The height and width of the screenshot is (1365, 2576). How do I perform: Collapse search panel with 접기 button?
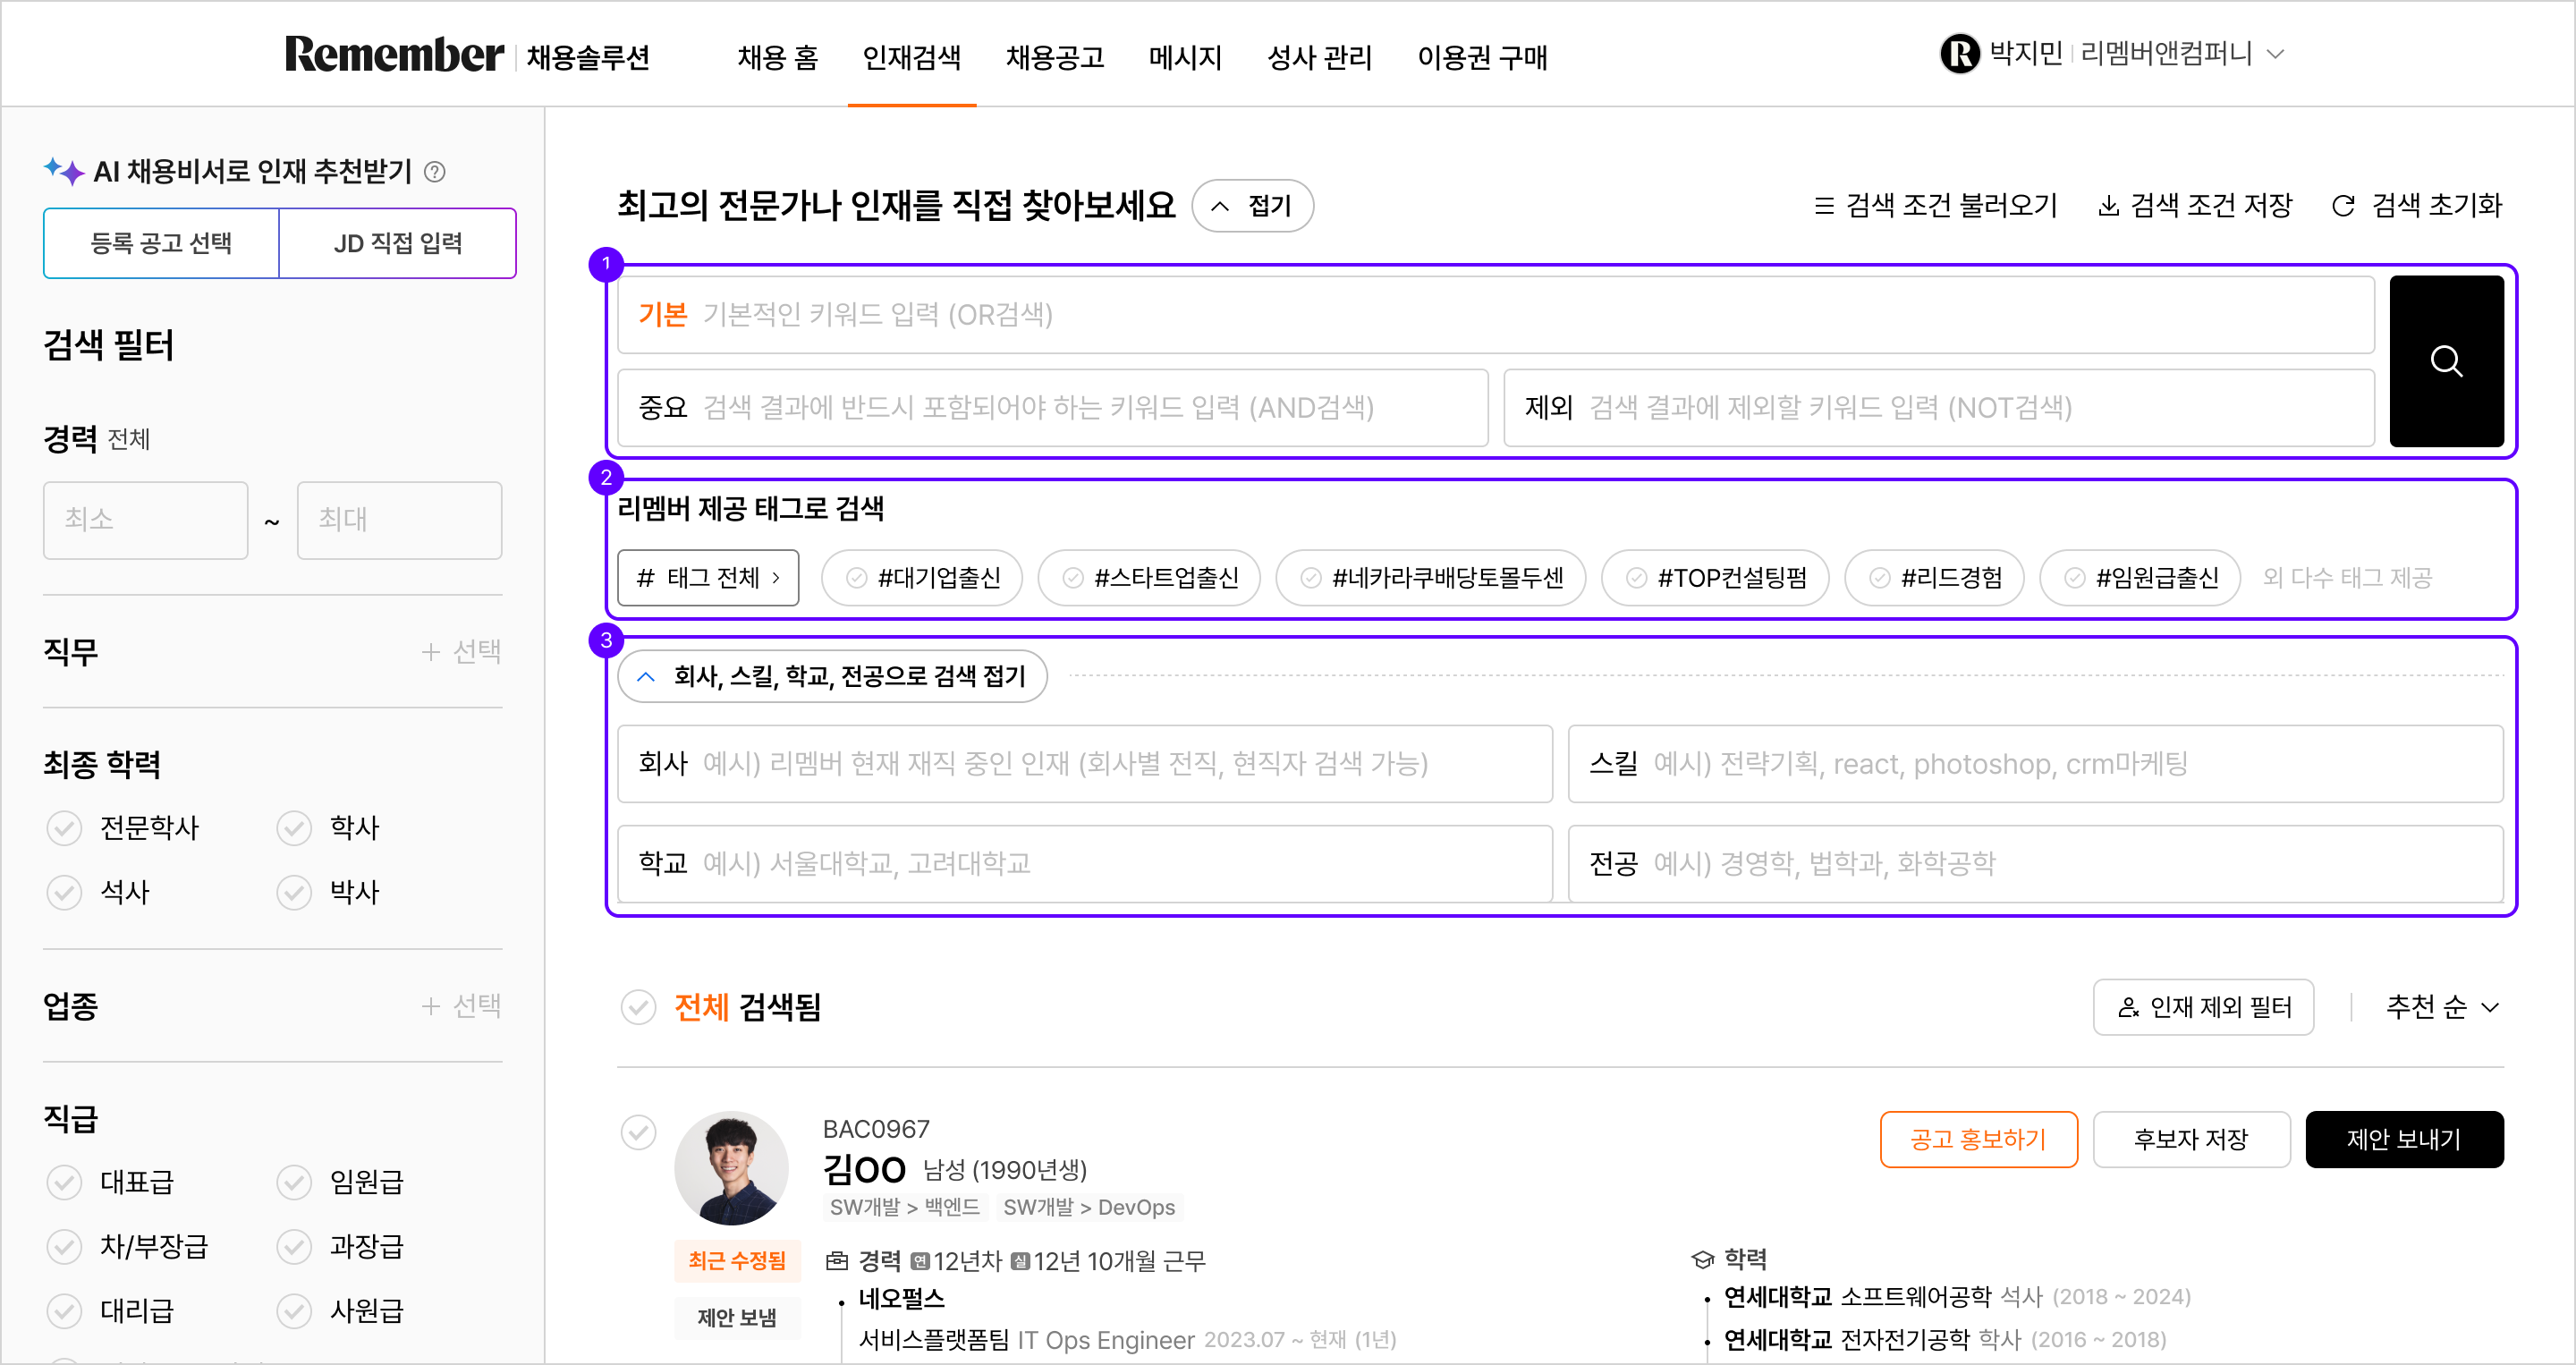coord(1252,206)
